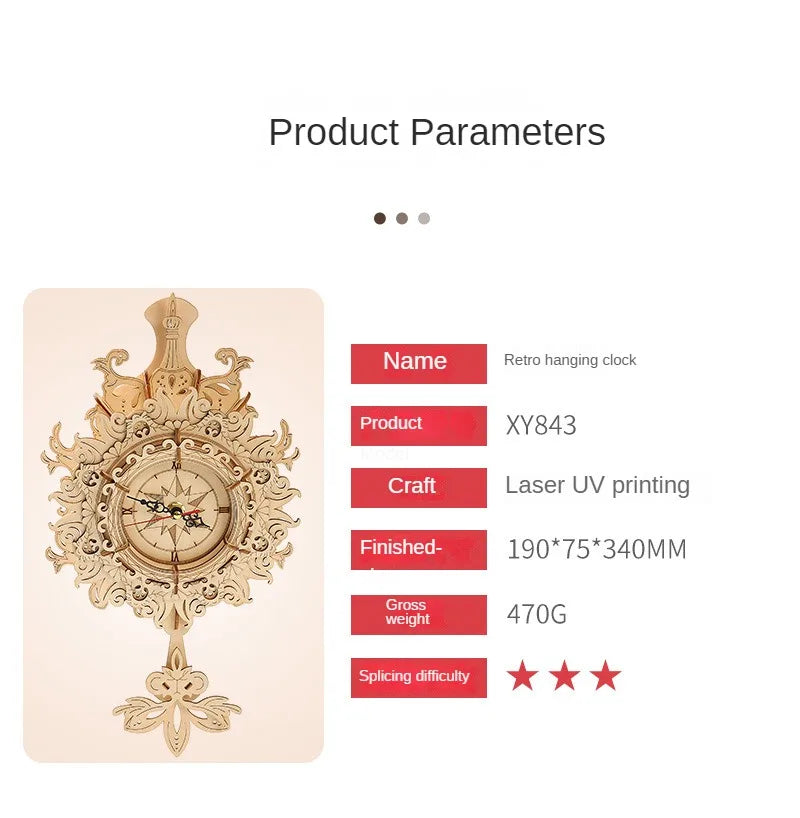800x818 pixels.
Task: Click the Retro hanging clock text
Action: (x=570, y=360)
